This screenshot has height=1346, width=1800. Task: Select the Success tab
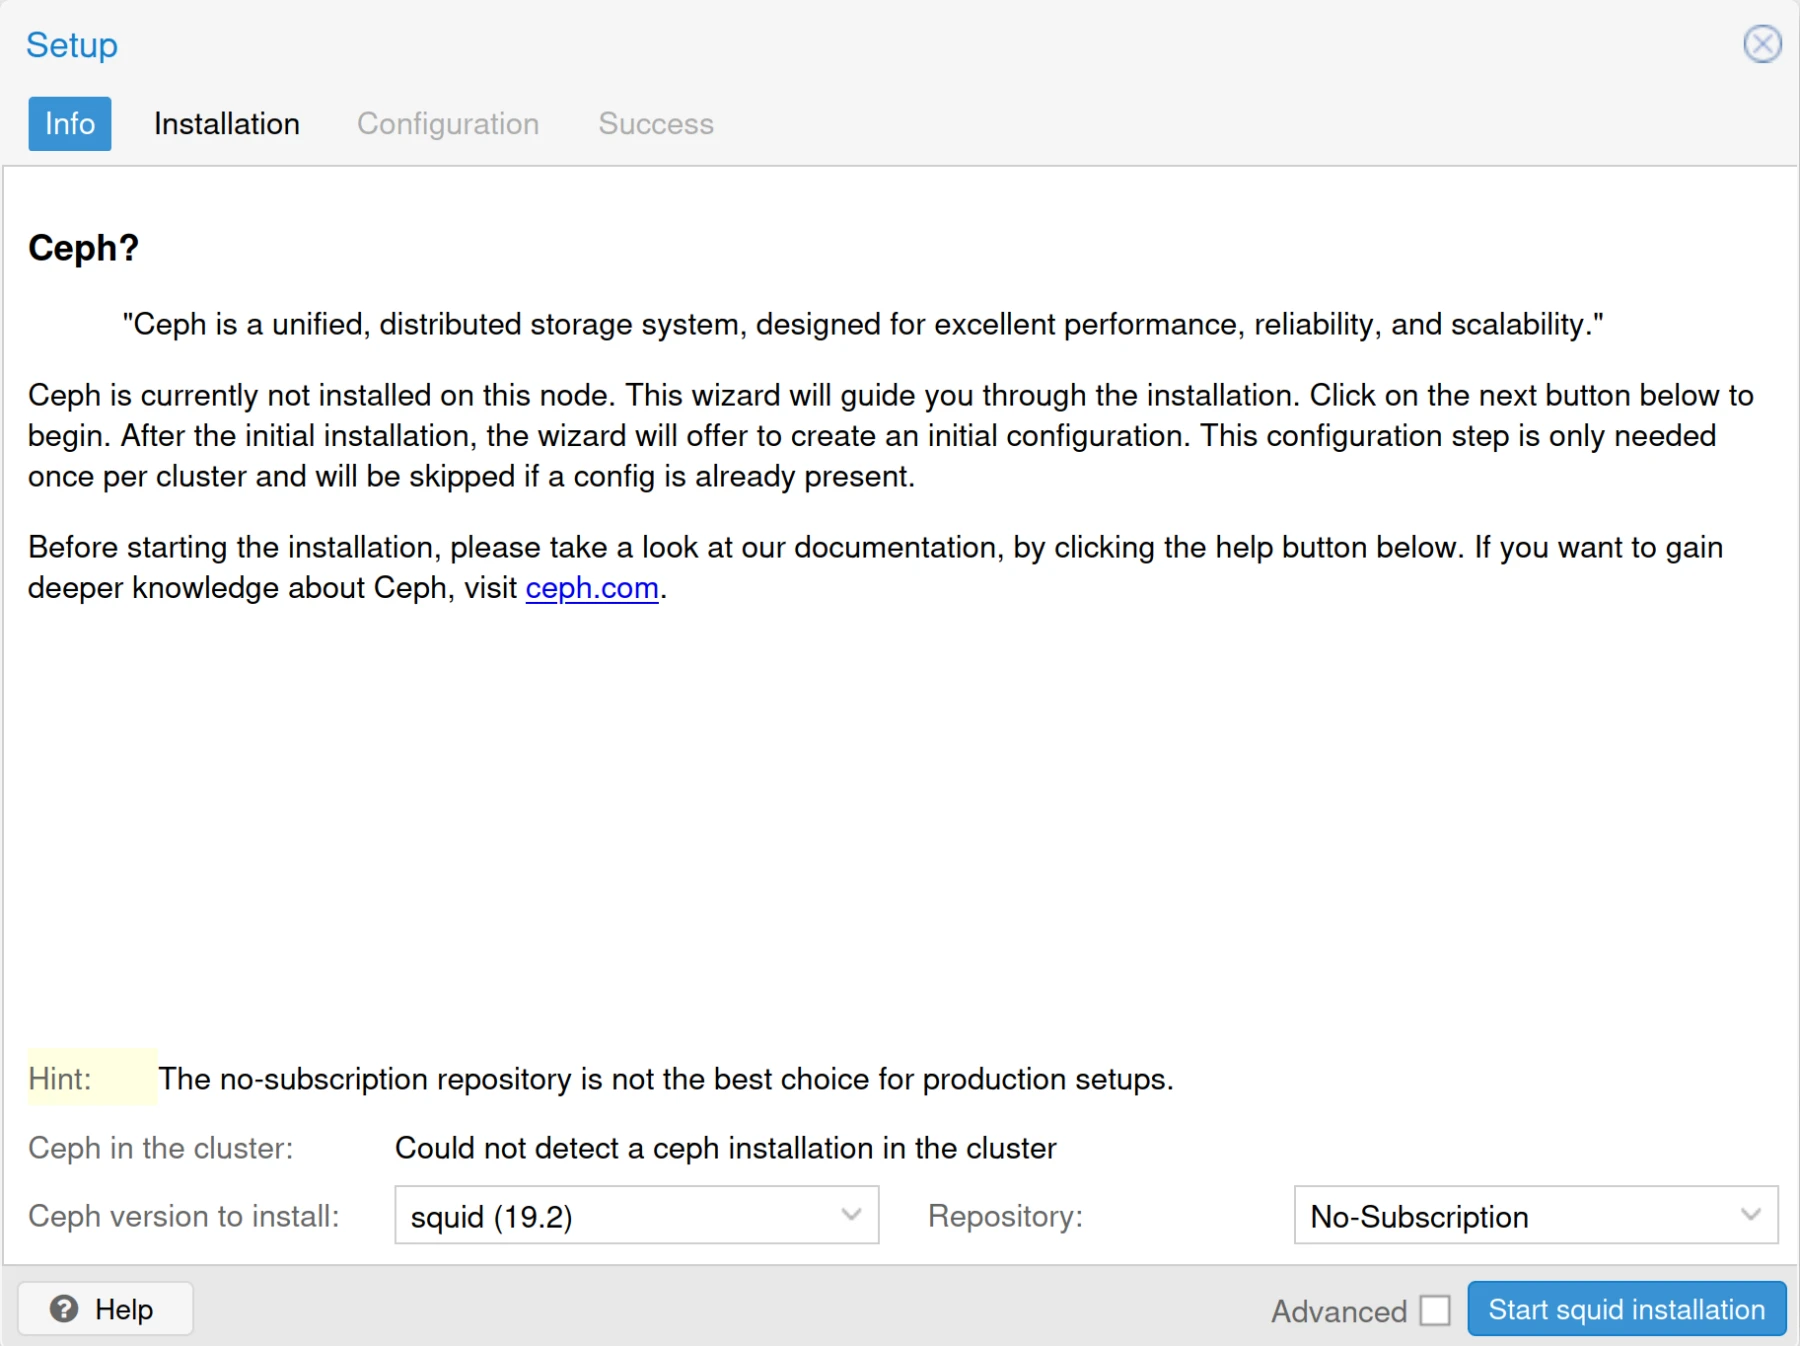pyautogui.click(x=655, y=124)
